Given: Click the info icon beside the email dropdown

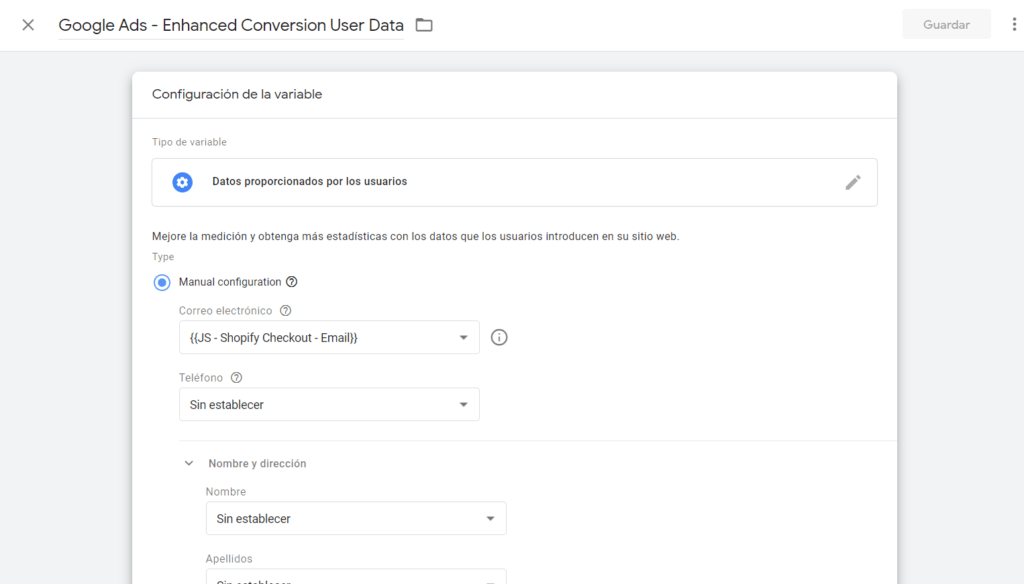Looking at the screenshot, I should [499, 337].
